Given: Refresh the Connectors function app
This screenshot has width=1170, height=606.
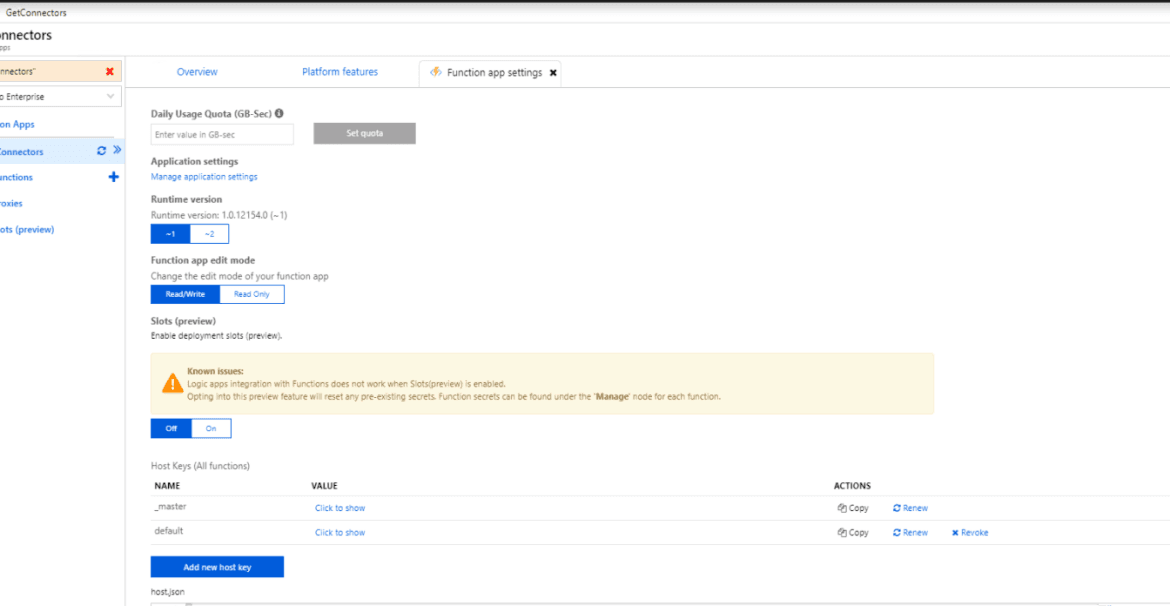Looking at the screenshot, I should click(x=101, y=151).
